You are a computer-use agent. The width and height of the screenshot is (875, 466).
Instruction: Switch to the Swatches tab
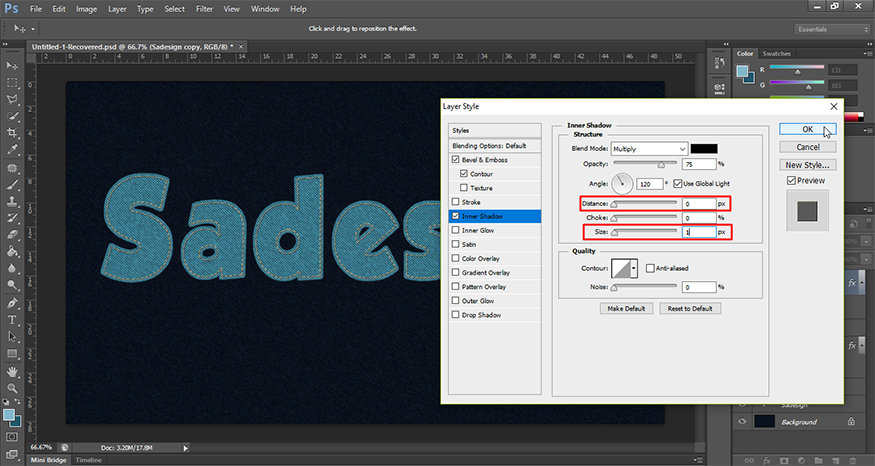click(776, 54)
